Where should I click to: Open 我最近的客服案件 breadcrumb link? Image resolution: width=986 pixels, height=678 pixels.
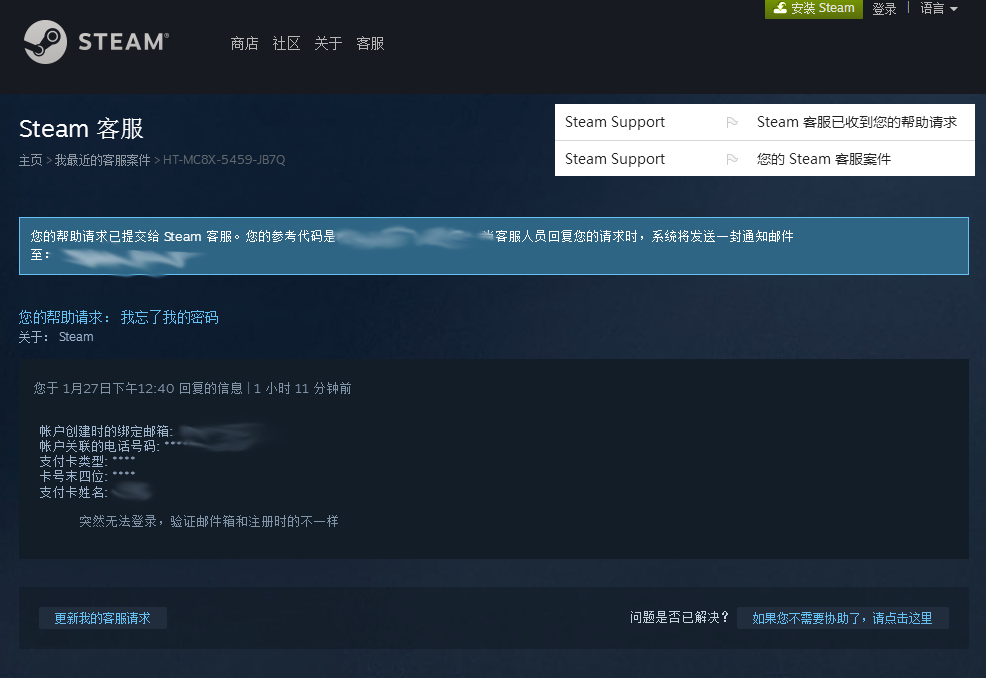tap(102, 160)
